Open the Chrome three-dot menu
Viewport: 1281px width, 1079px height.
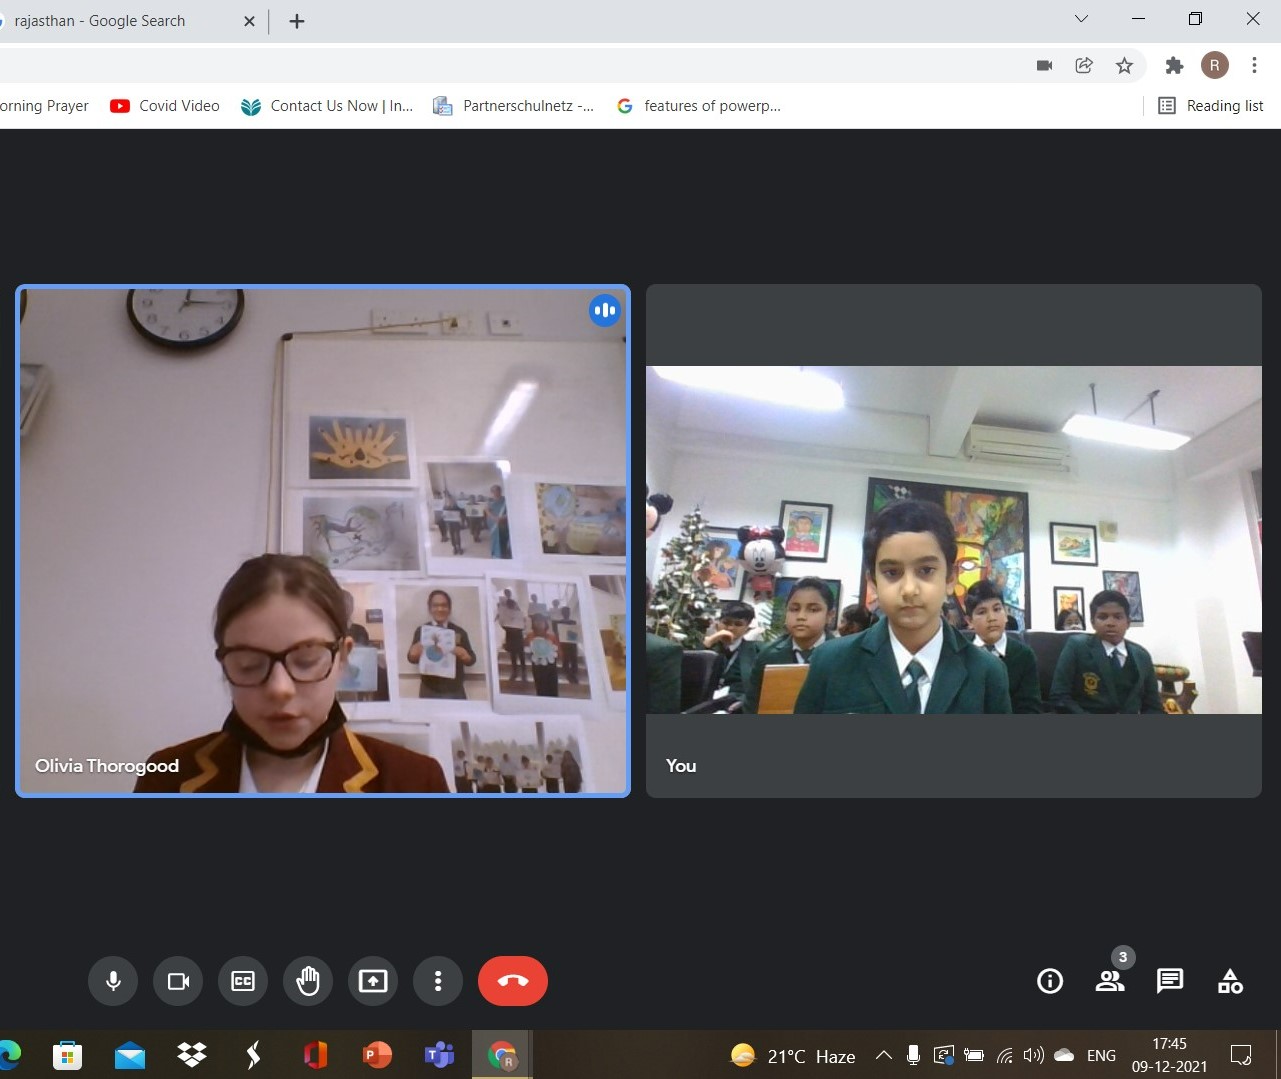1254,66
